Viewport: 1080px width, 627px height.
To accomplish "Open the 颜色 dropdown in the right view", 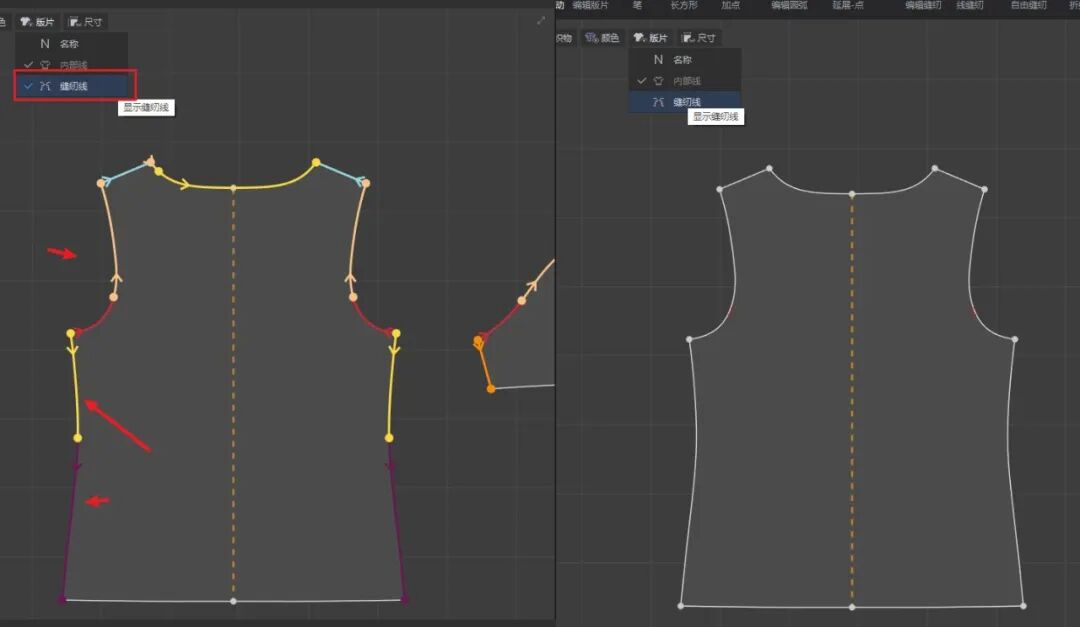I will (x=602, y=38).
